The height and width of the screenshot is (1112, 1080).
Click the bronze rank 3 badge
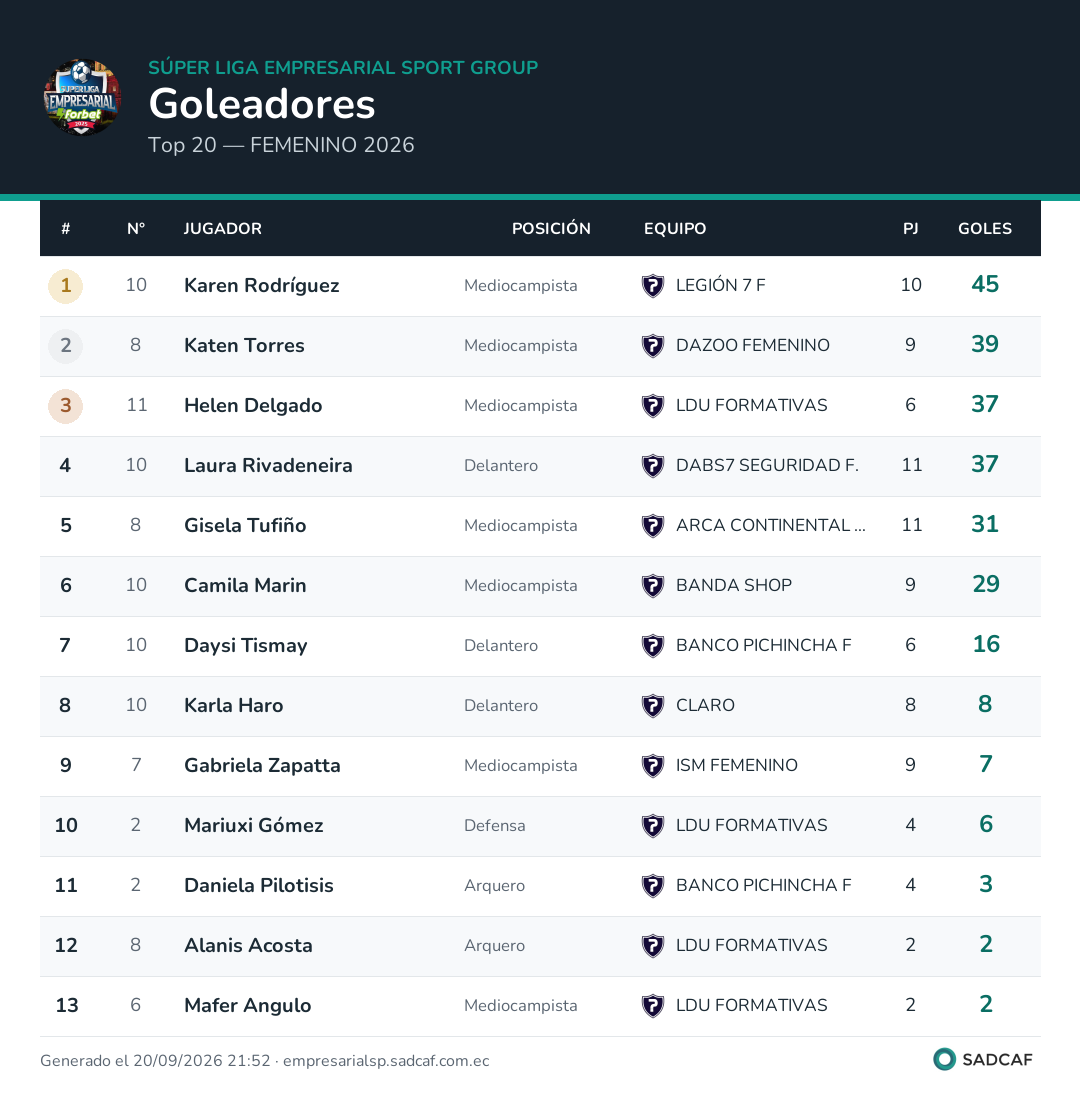[65, 406]
